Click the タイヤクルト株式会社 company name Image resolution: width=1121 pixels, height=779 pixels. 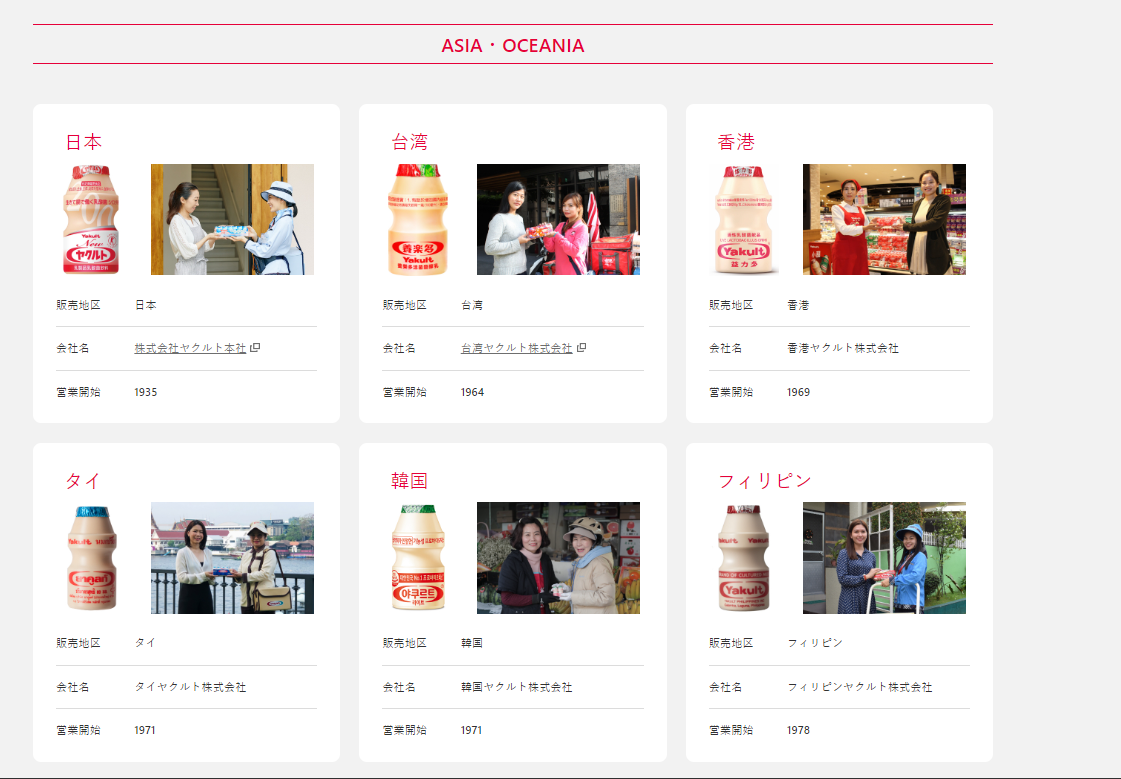click(x=190, y=687)
